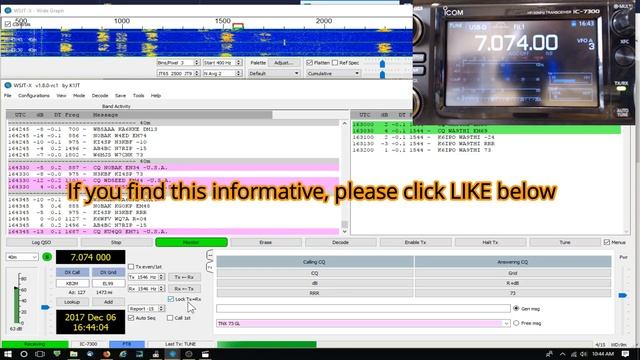Toggle the Controls checkbox in Wide Graph

8,24
